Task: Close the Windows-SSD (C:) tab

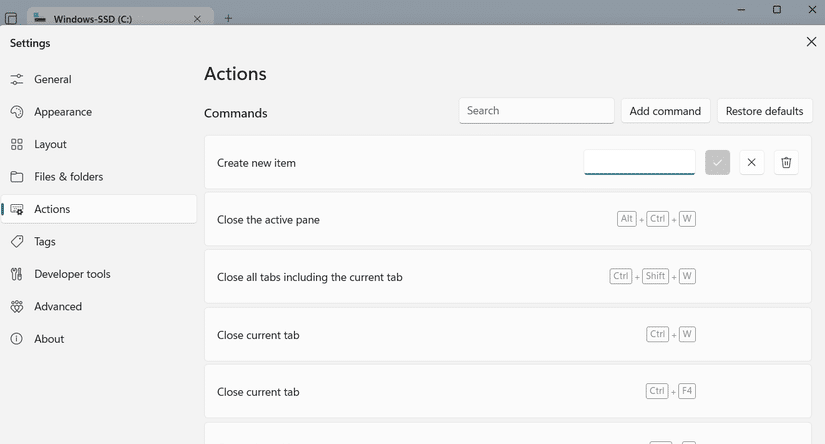Action: coord(197,19)
